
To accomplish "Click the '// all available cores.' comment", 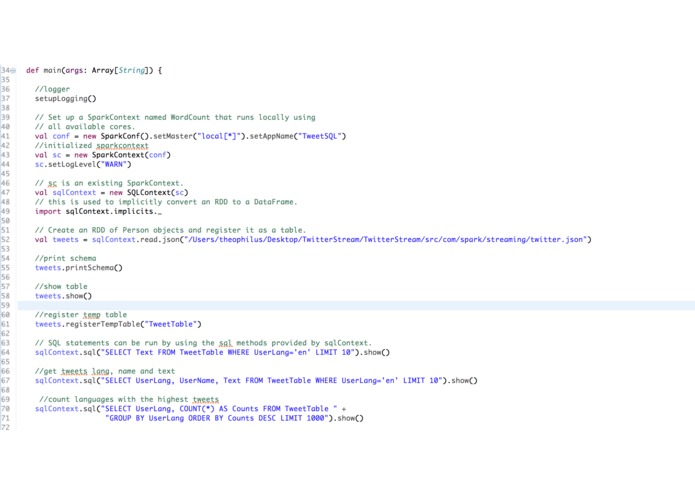I will (x=85, y=127).
